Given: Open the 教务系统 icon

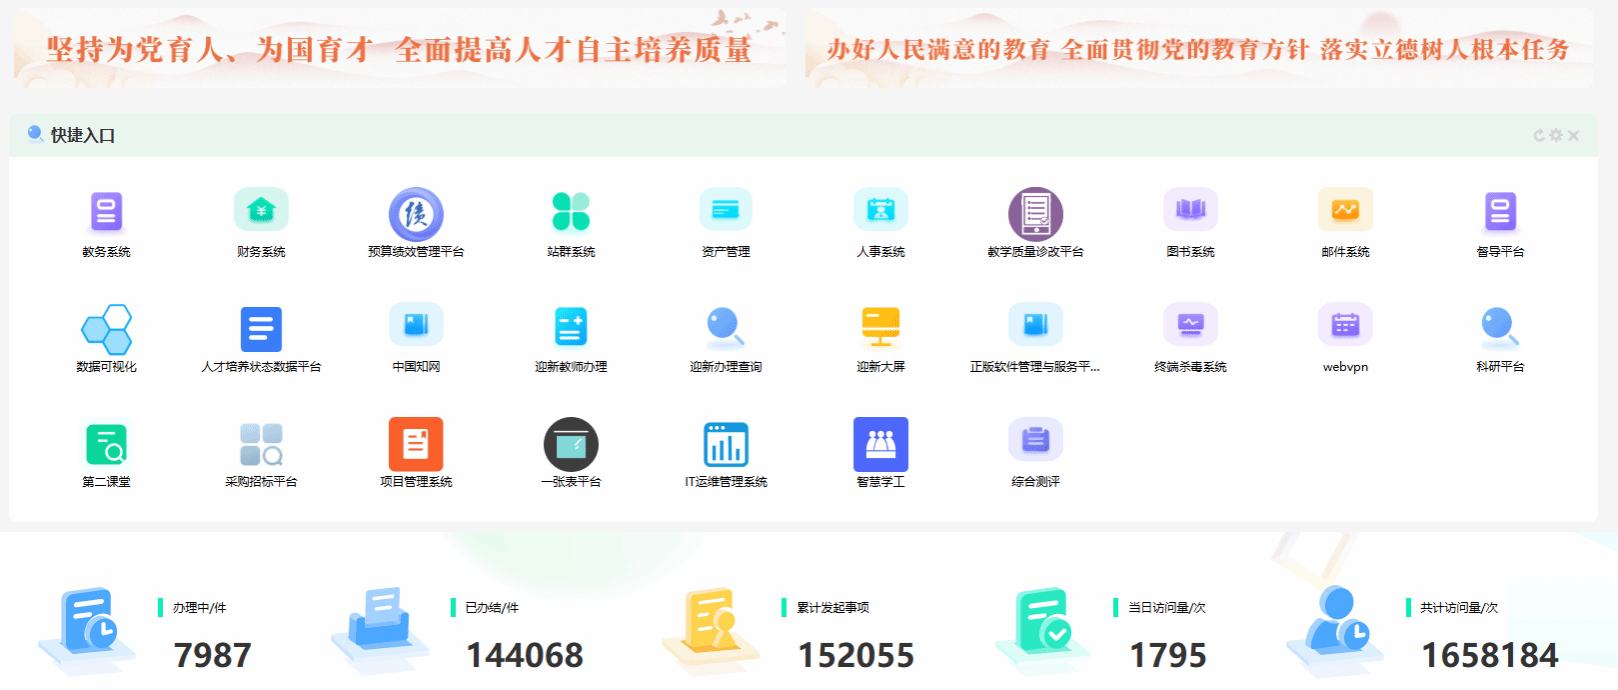Looking at the screenshot, I should (106, 213).
